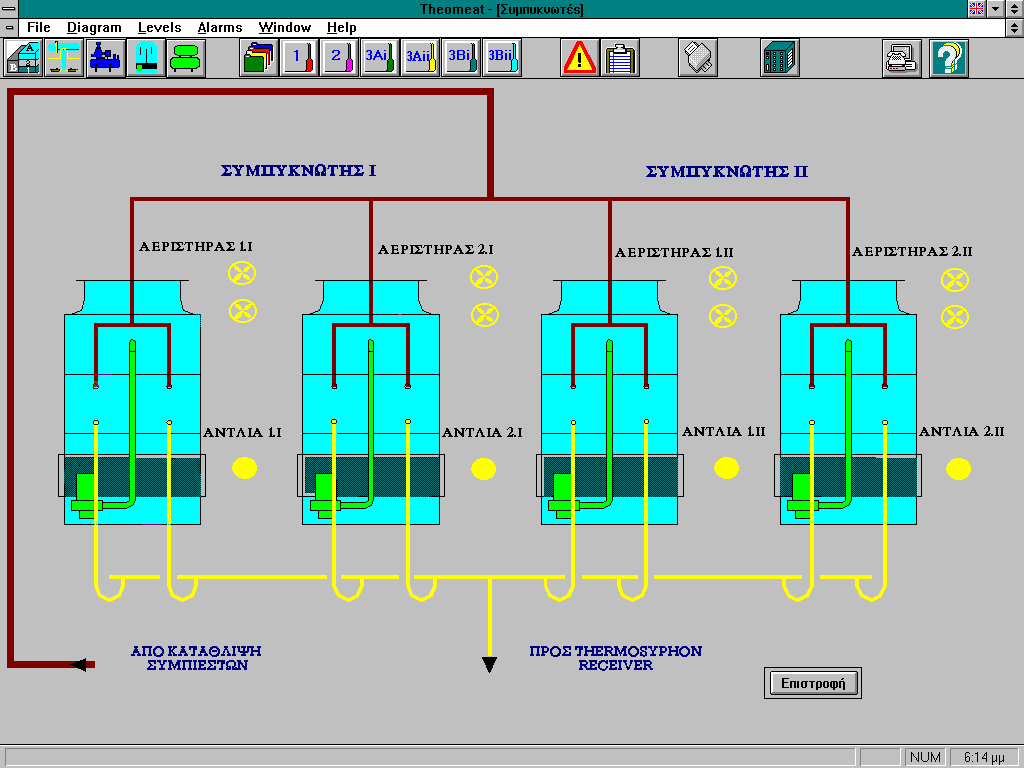Viewport: 1024px width, 768px height.
Task: Open the red alarm warning triangle
Action: (579, 58)
